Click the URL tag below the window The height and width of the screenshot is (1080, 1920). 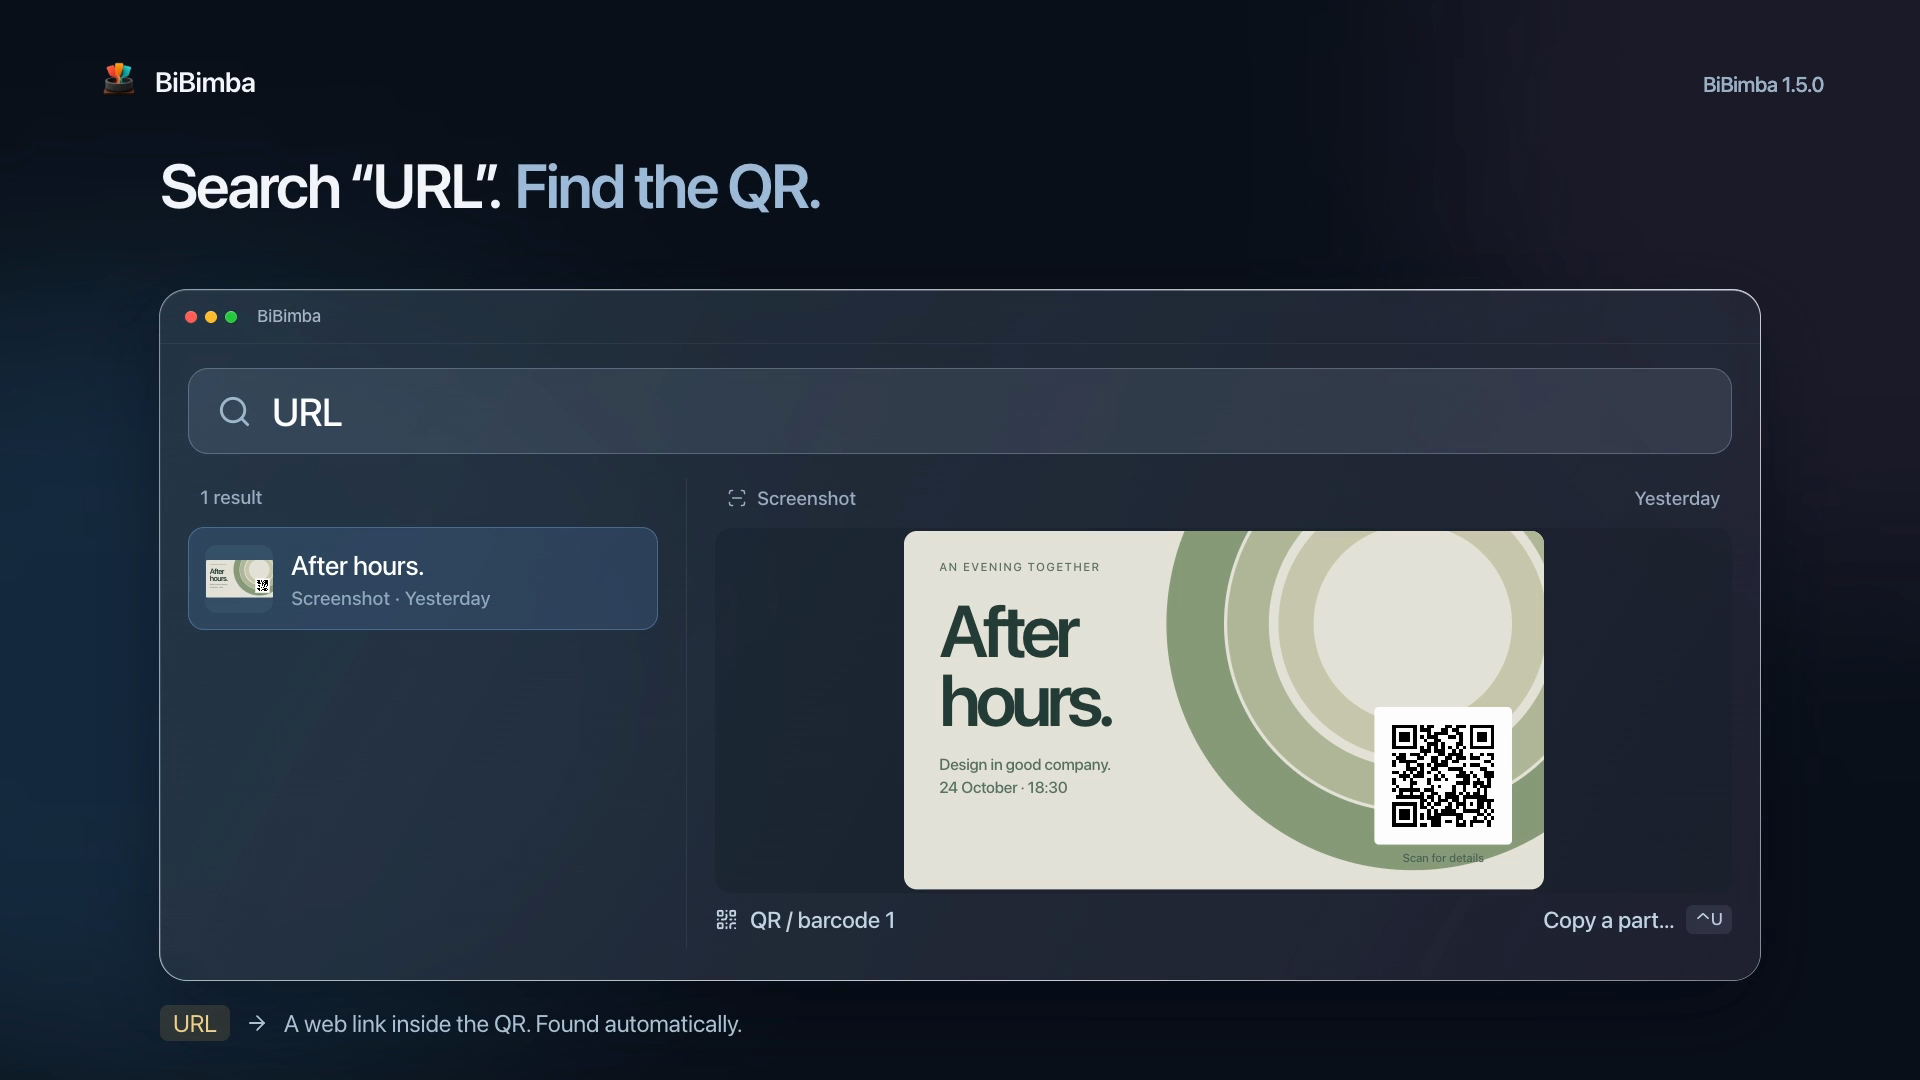[195, 1023]
